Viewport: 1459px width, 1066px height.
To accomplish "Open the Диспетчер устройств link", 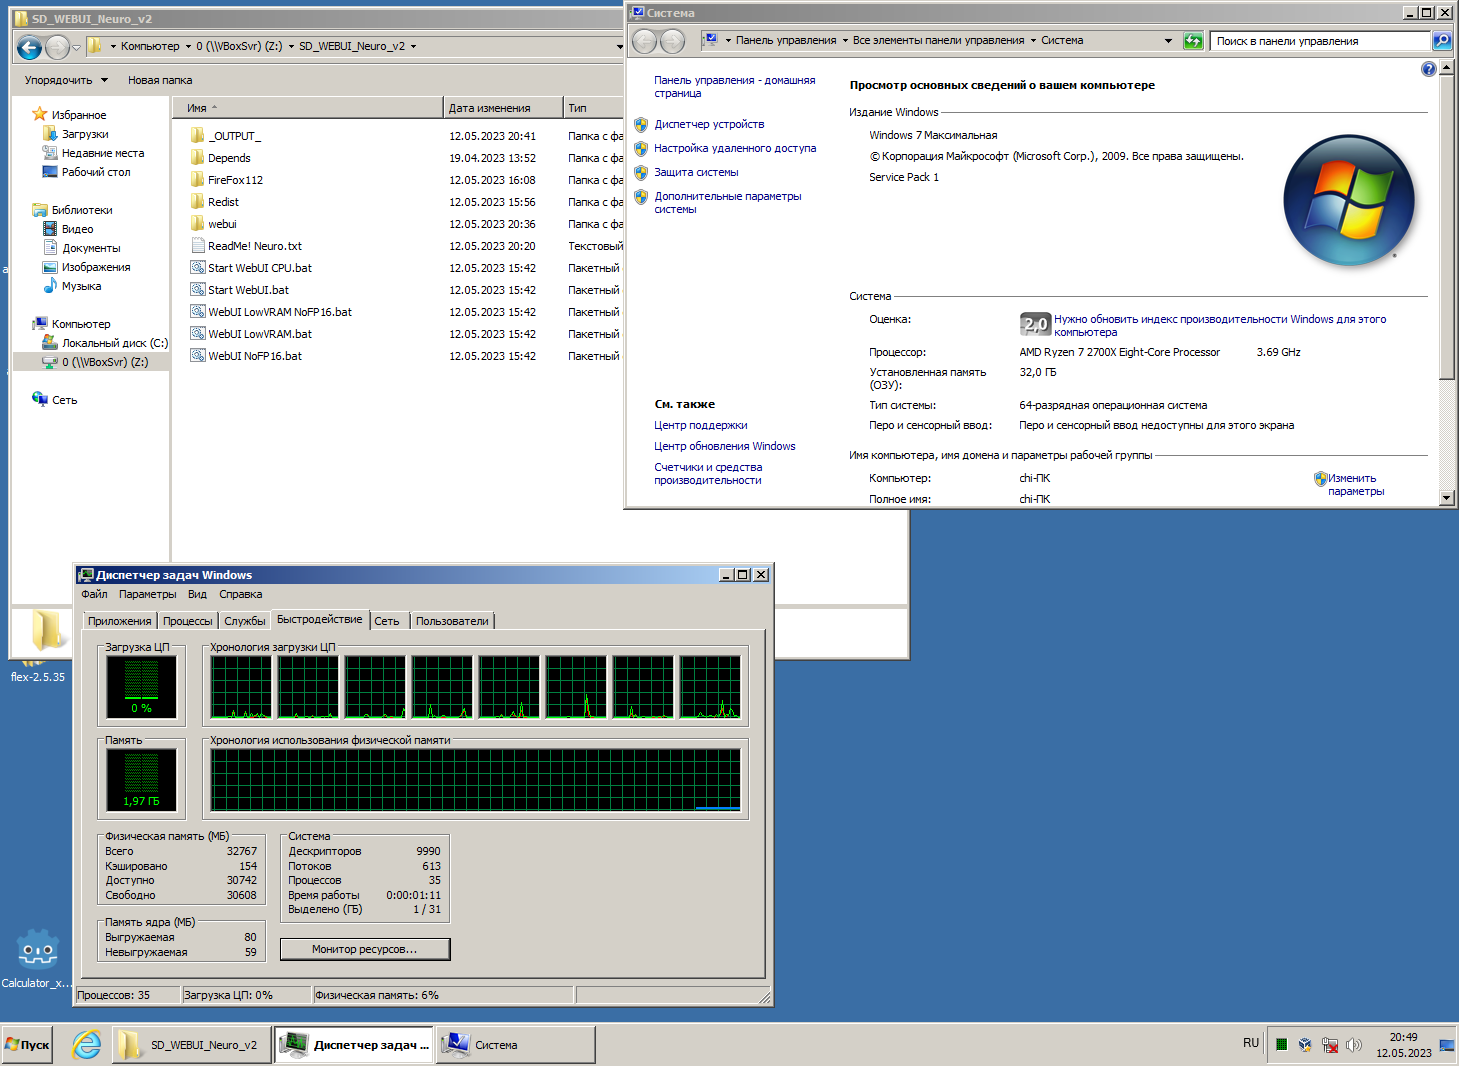I will pos(709,124).
